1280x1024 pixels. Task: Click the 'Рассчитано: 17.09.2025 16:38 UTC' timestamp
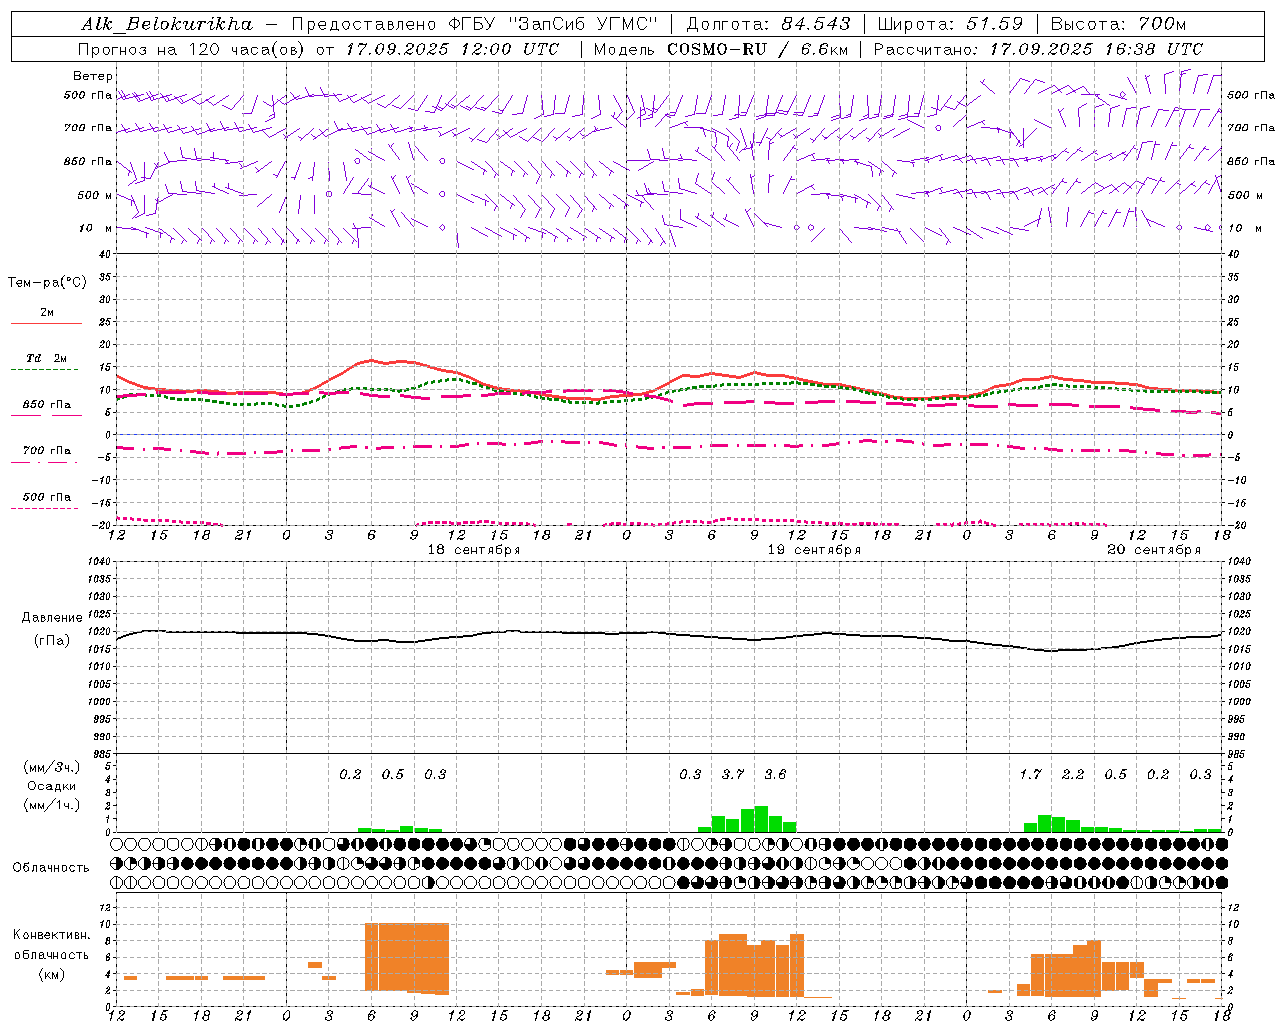pyautogui.click(x=1038, y=49)
